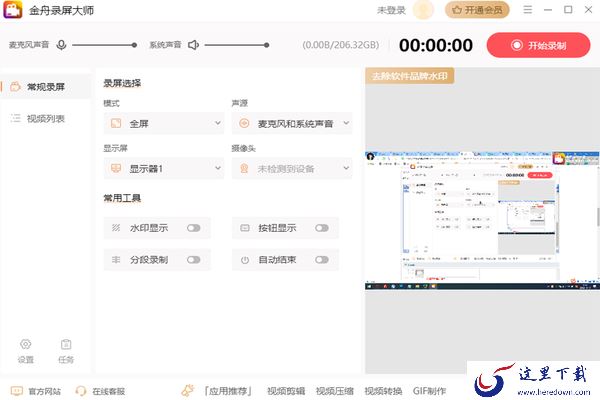This screenshot has height=400, width=600.
Task: Click the webcam icon beside 未检测到设备
Action: pyautogui.click(x=244, y=168)
